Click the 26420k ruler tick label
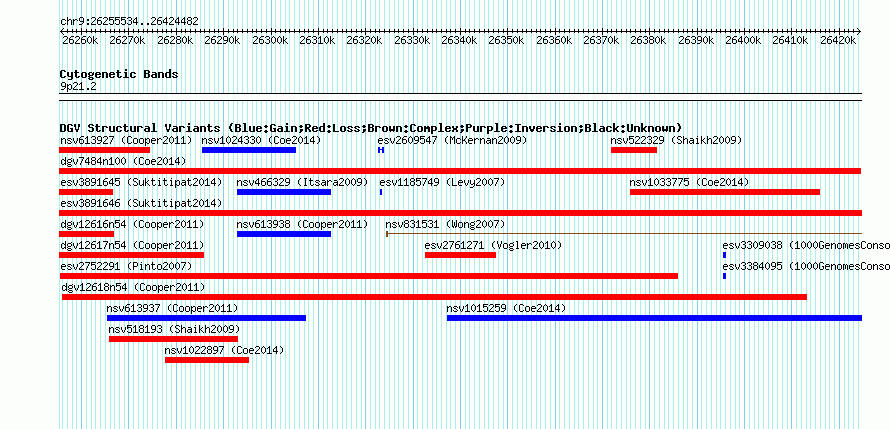 click(x=838, y=40)
